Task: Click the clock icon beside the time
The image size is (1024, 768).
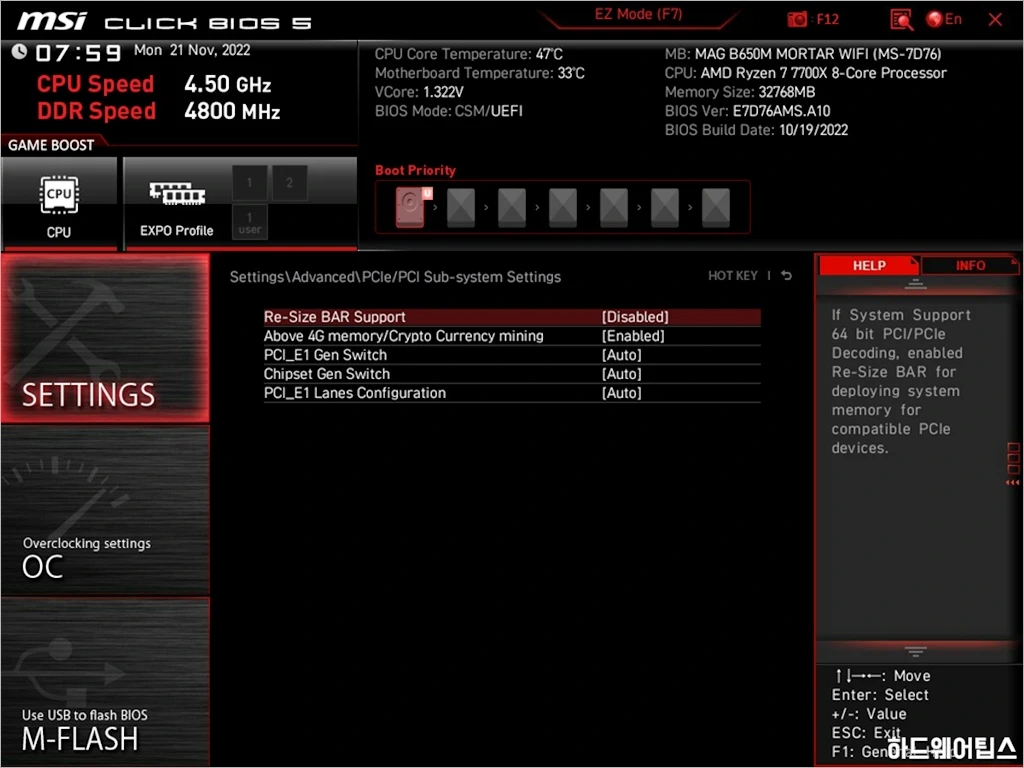Action: coord(20,52)
